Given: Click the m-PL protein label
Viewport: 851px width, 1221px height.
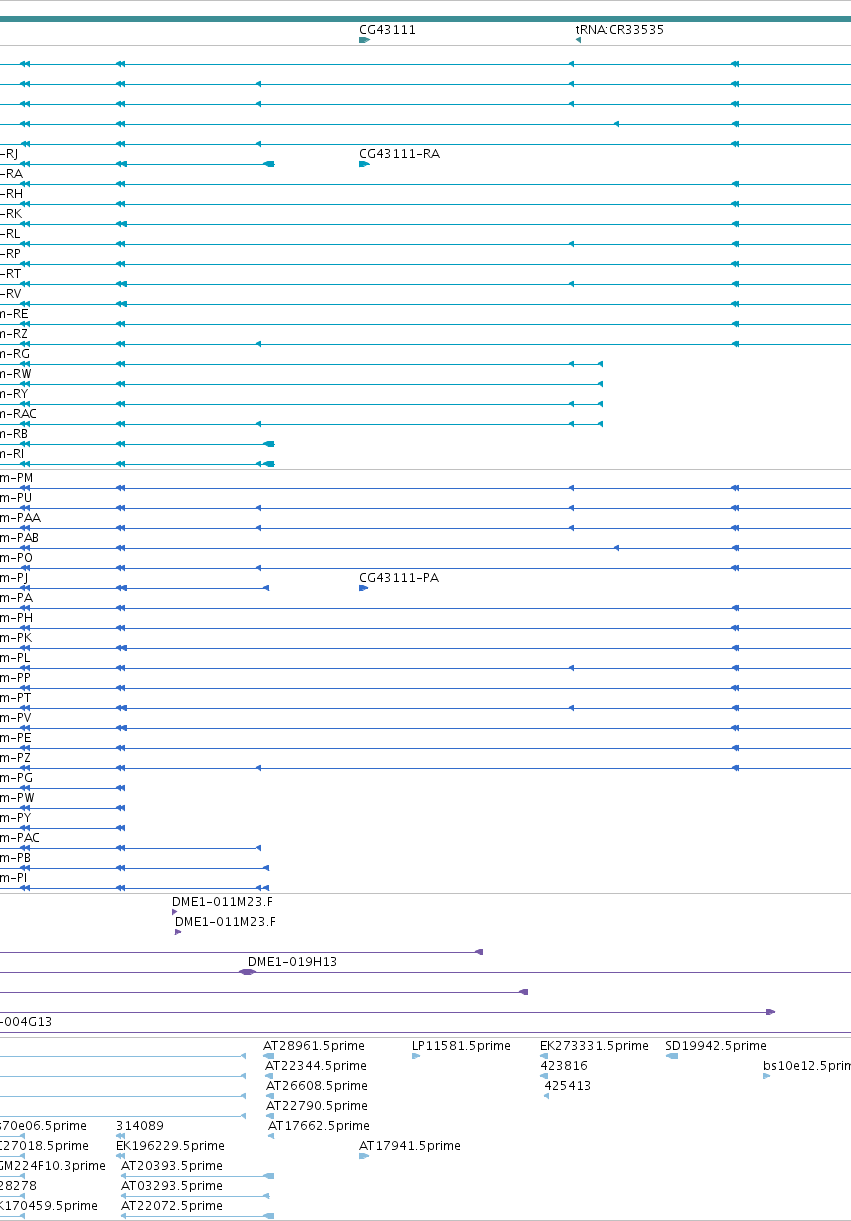Looking at the screenshot, I should (x=16, y=658).
